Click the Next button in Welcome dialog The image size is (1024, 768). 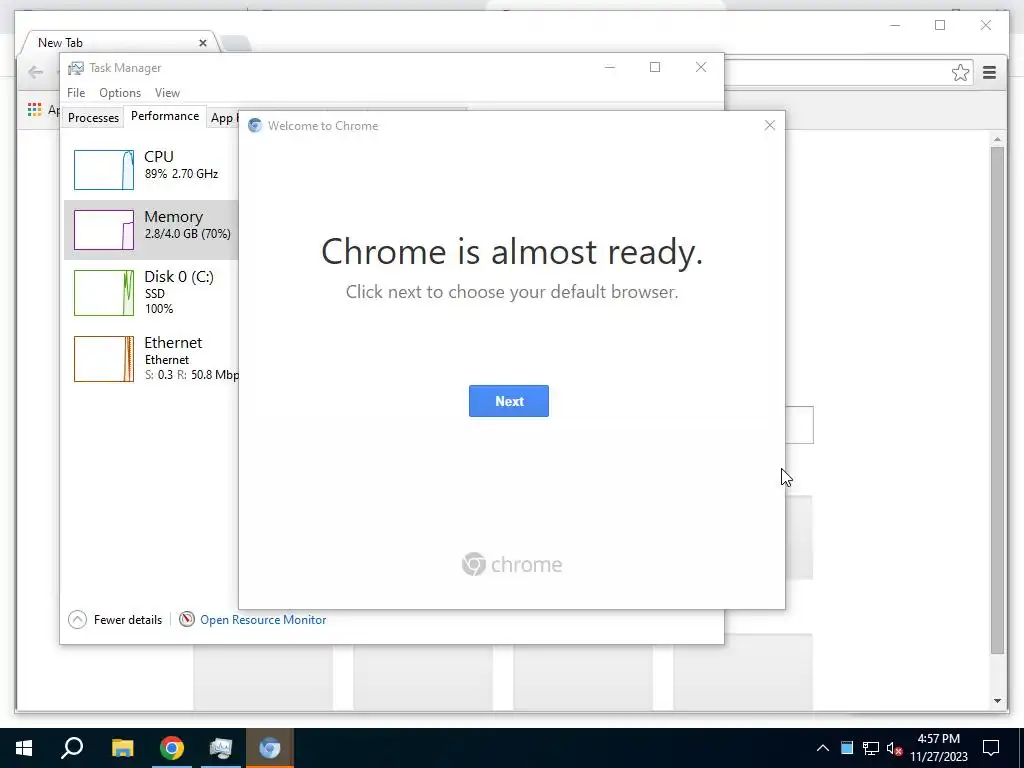[x=509, y=401]
